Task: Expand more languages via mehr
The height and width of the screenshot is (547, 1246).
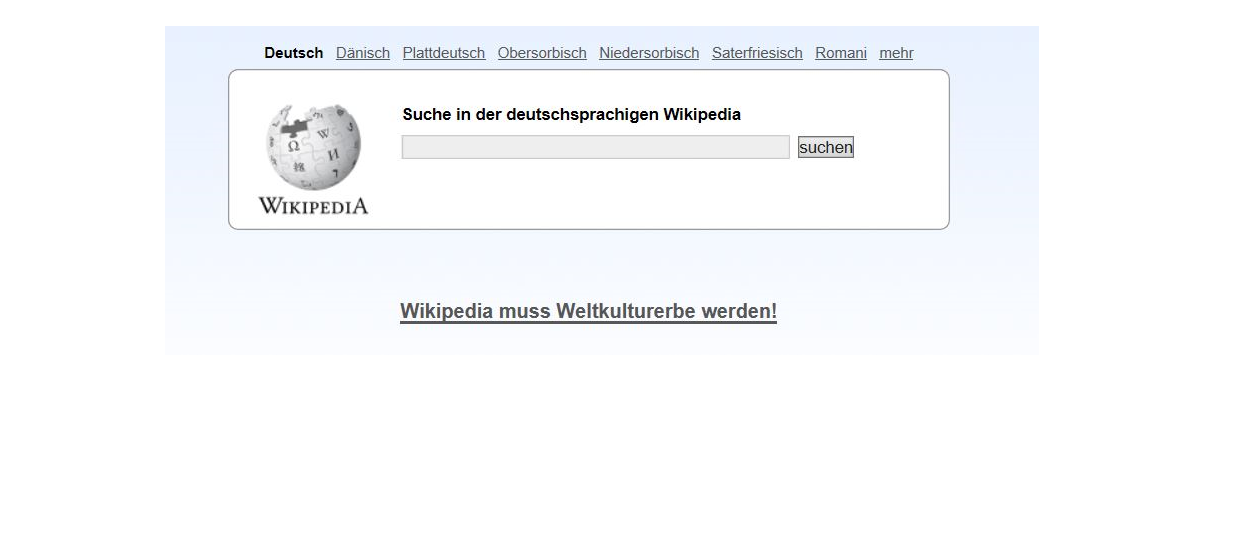Action: pyautogui.click(x=895, y=53)
